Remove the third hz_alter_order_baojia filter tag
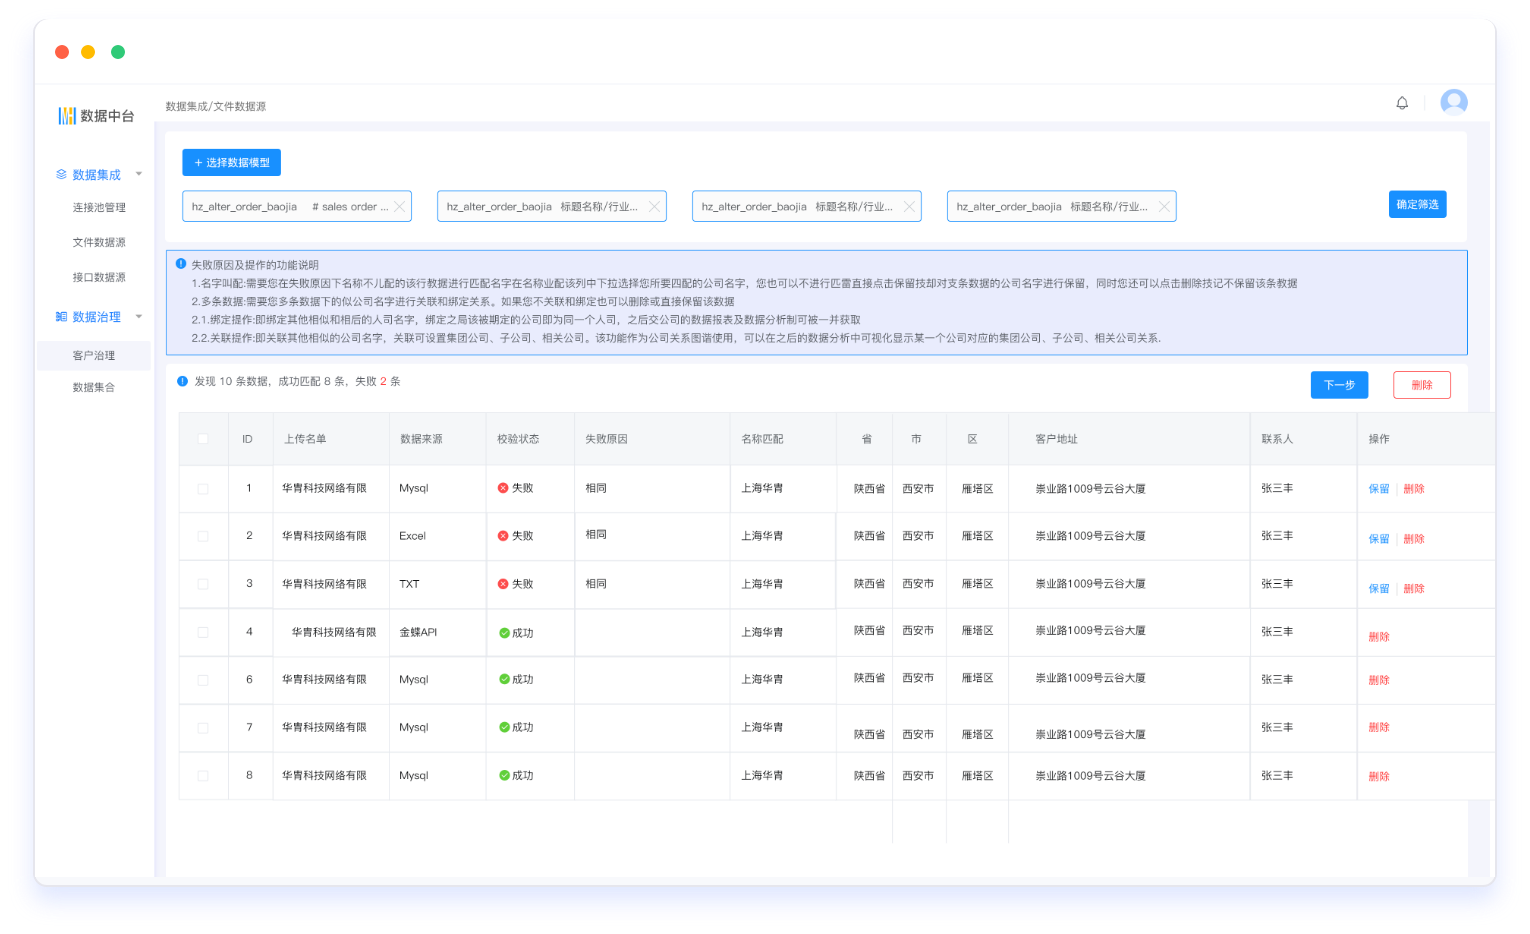The height and width of the screenshot is (934, 1530). [909, 206]
